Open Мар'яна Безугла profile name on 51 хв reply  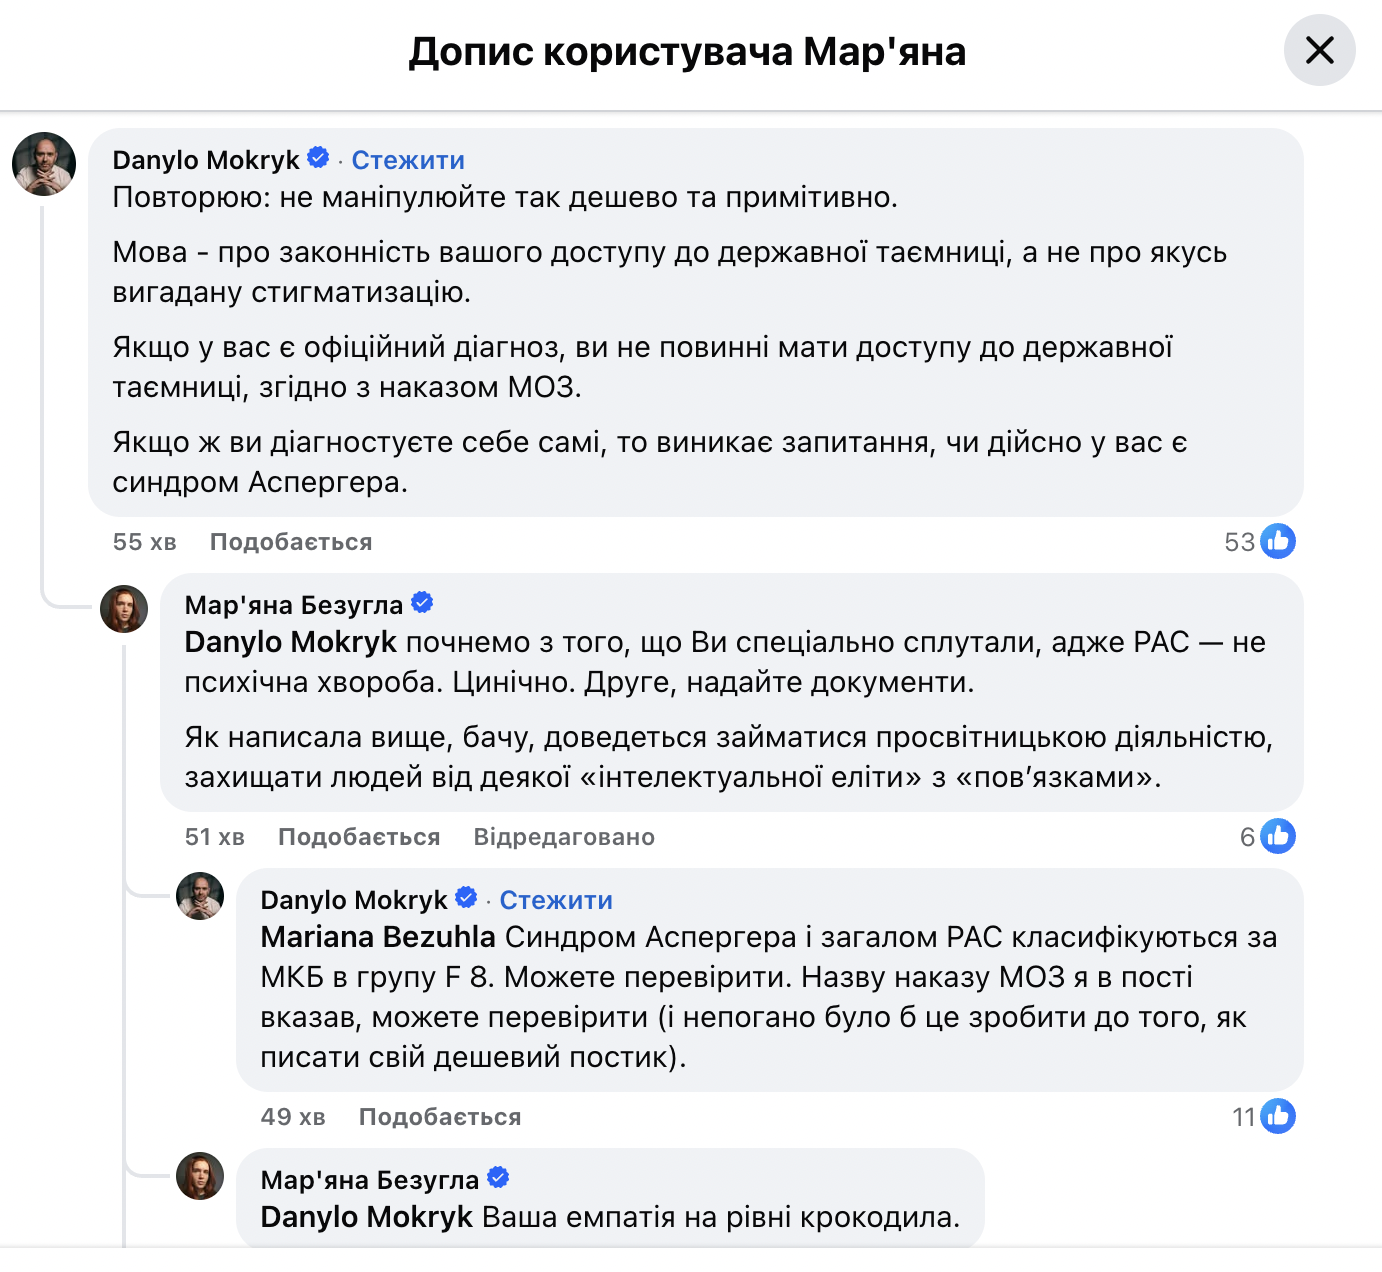click(294, 605)
